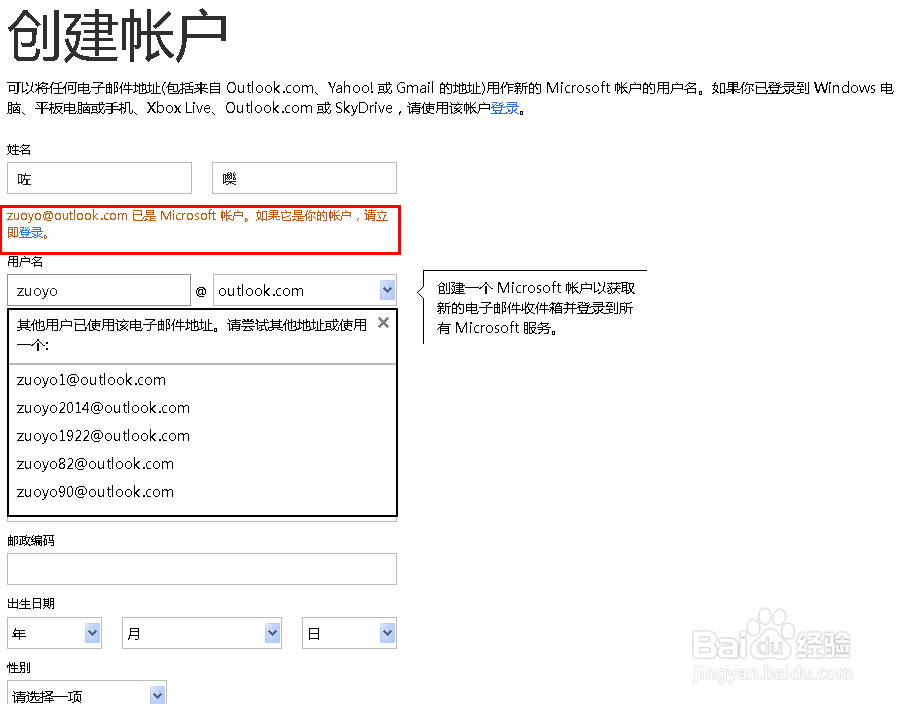Click the sign-in link in red error message
Viewport: 902px width, 704px height.
point(31,233)
